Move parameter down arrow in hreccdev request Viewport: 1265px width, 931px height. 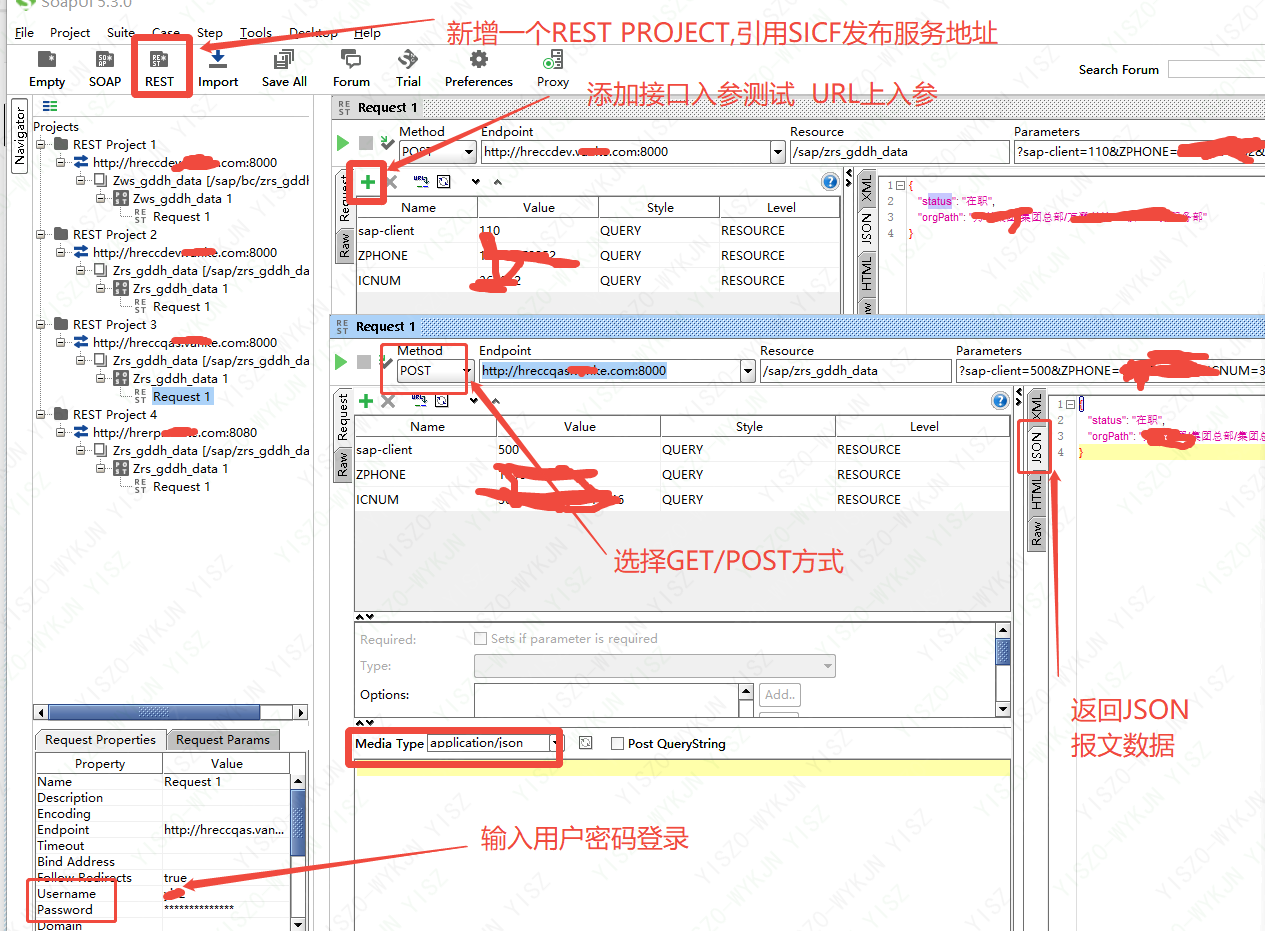[476, 182]
